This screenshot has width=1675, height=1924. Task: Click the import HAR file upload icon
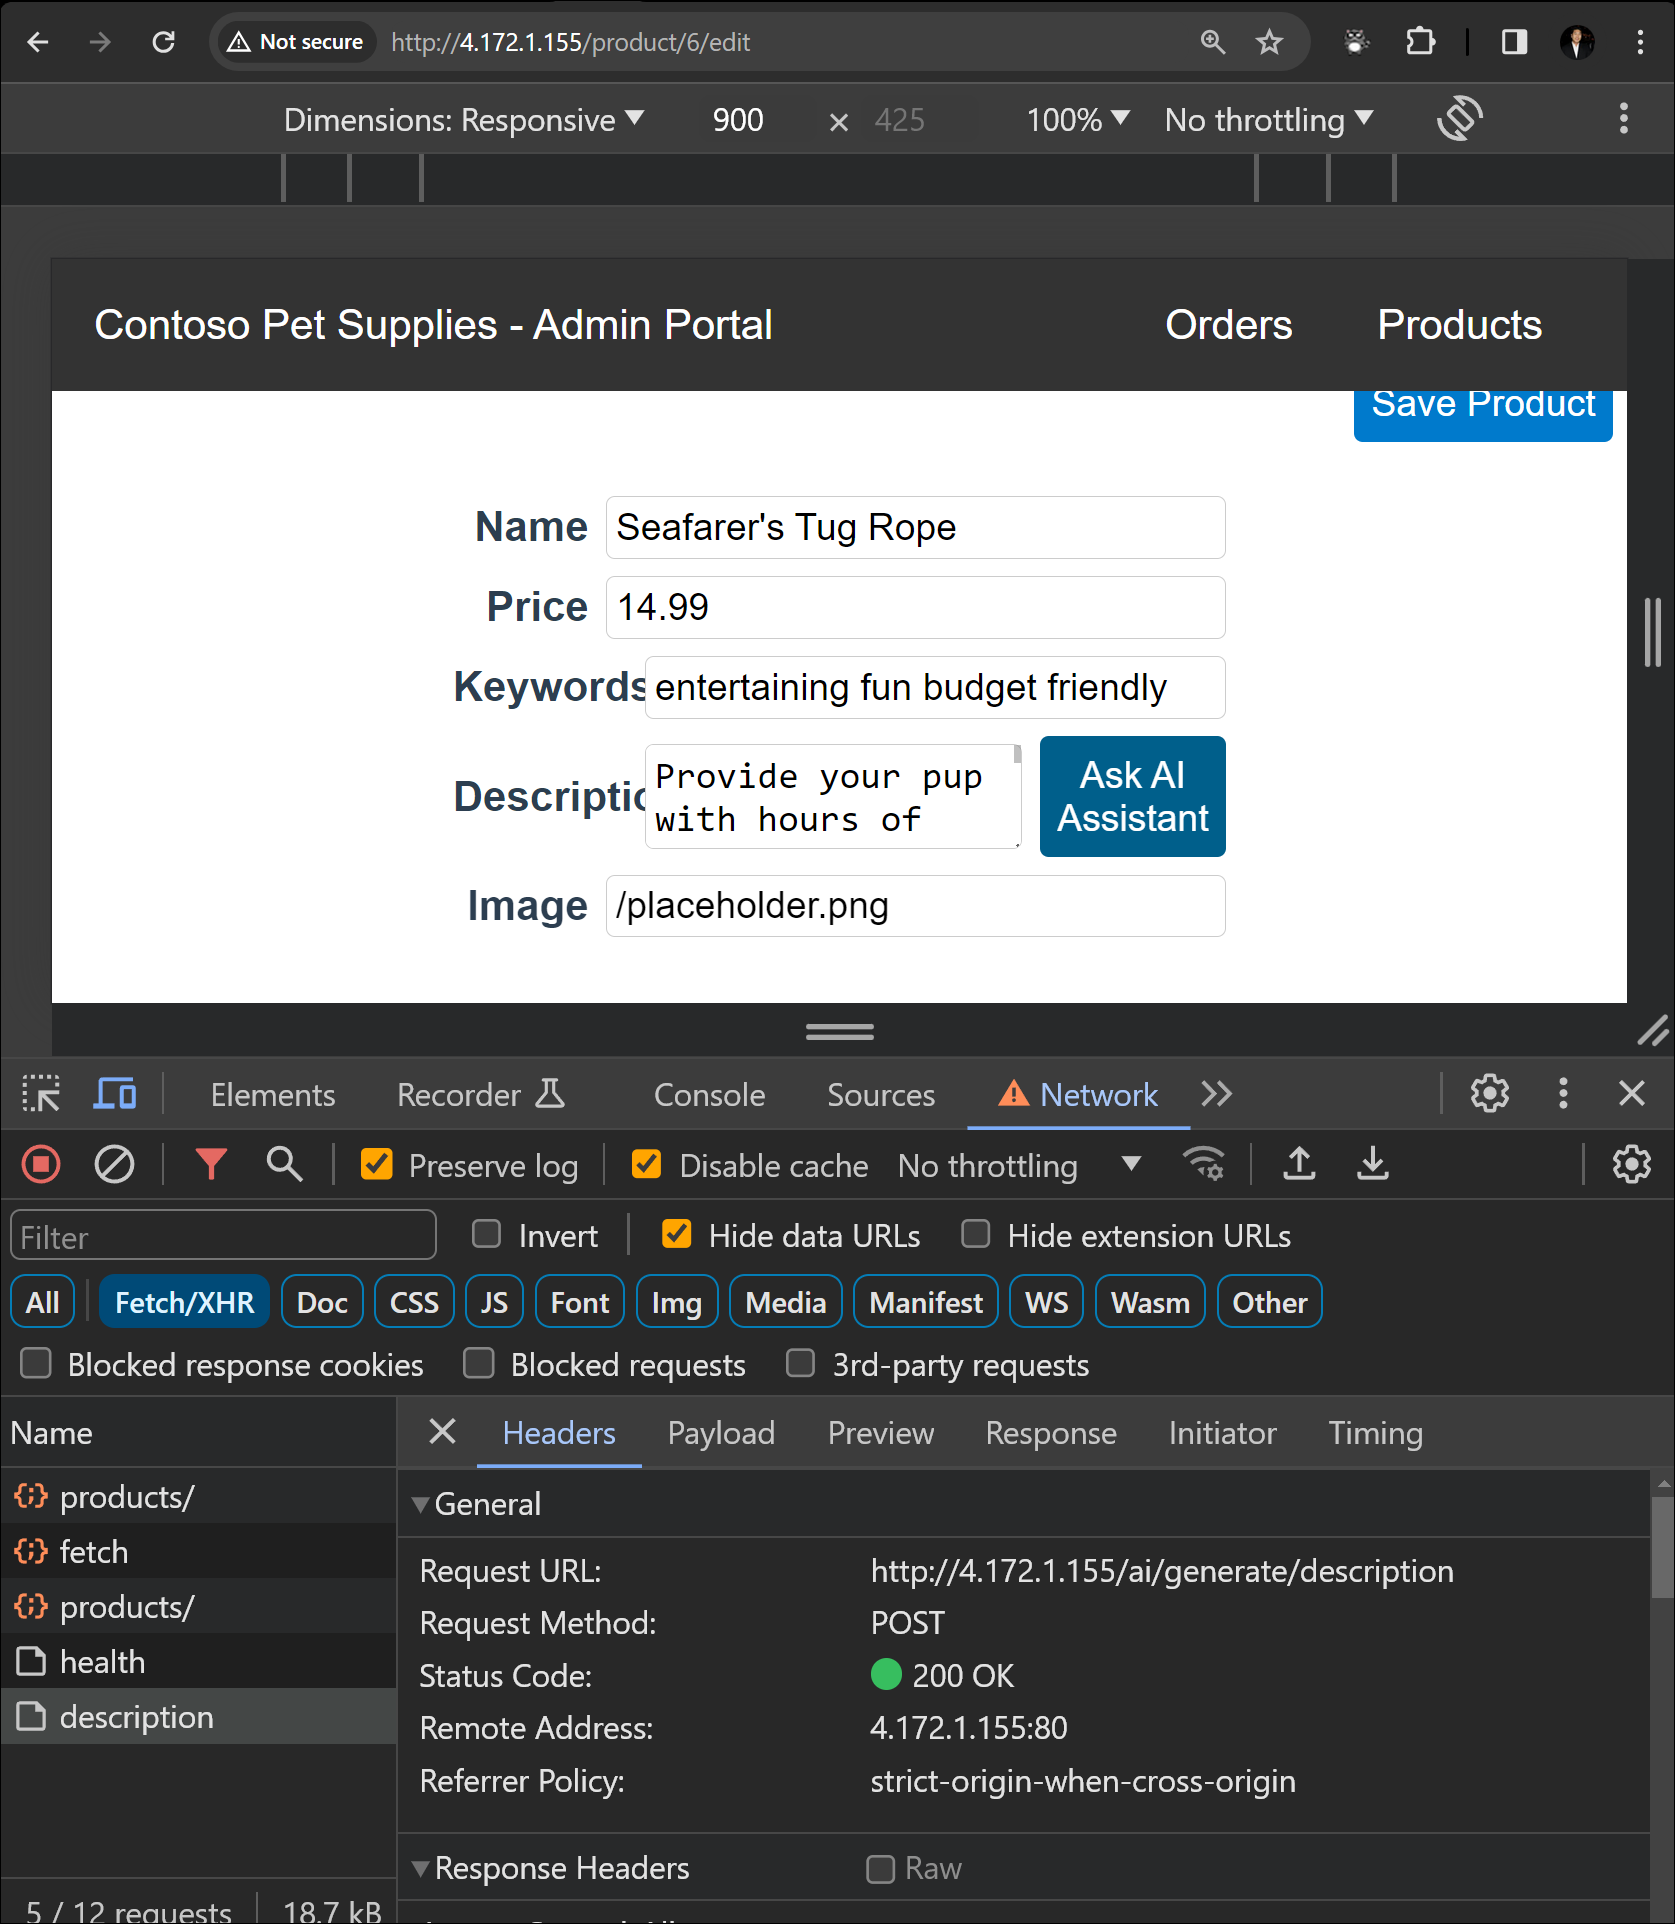coord(1299,1165)
